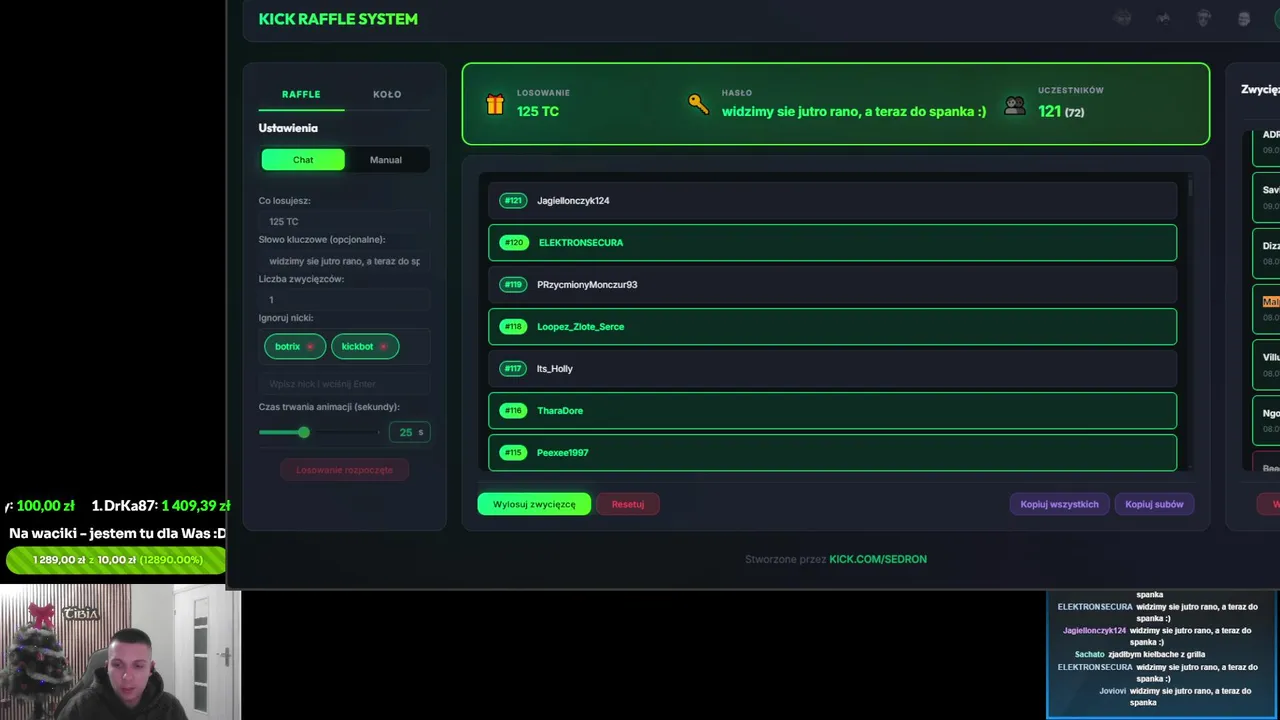This screenshot has width=1280, height=720.
Task: Click Joviovi chat message in overlay
Action: tap(1175, 696)
